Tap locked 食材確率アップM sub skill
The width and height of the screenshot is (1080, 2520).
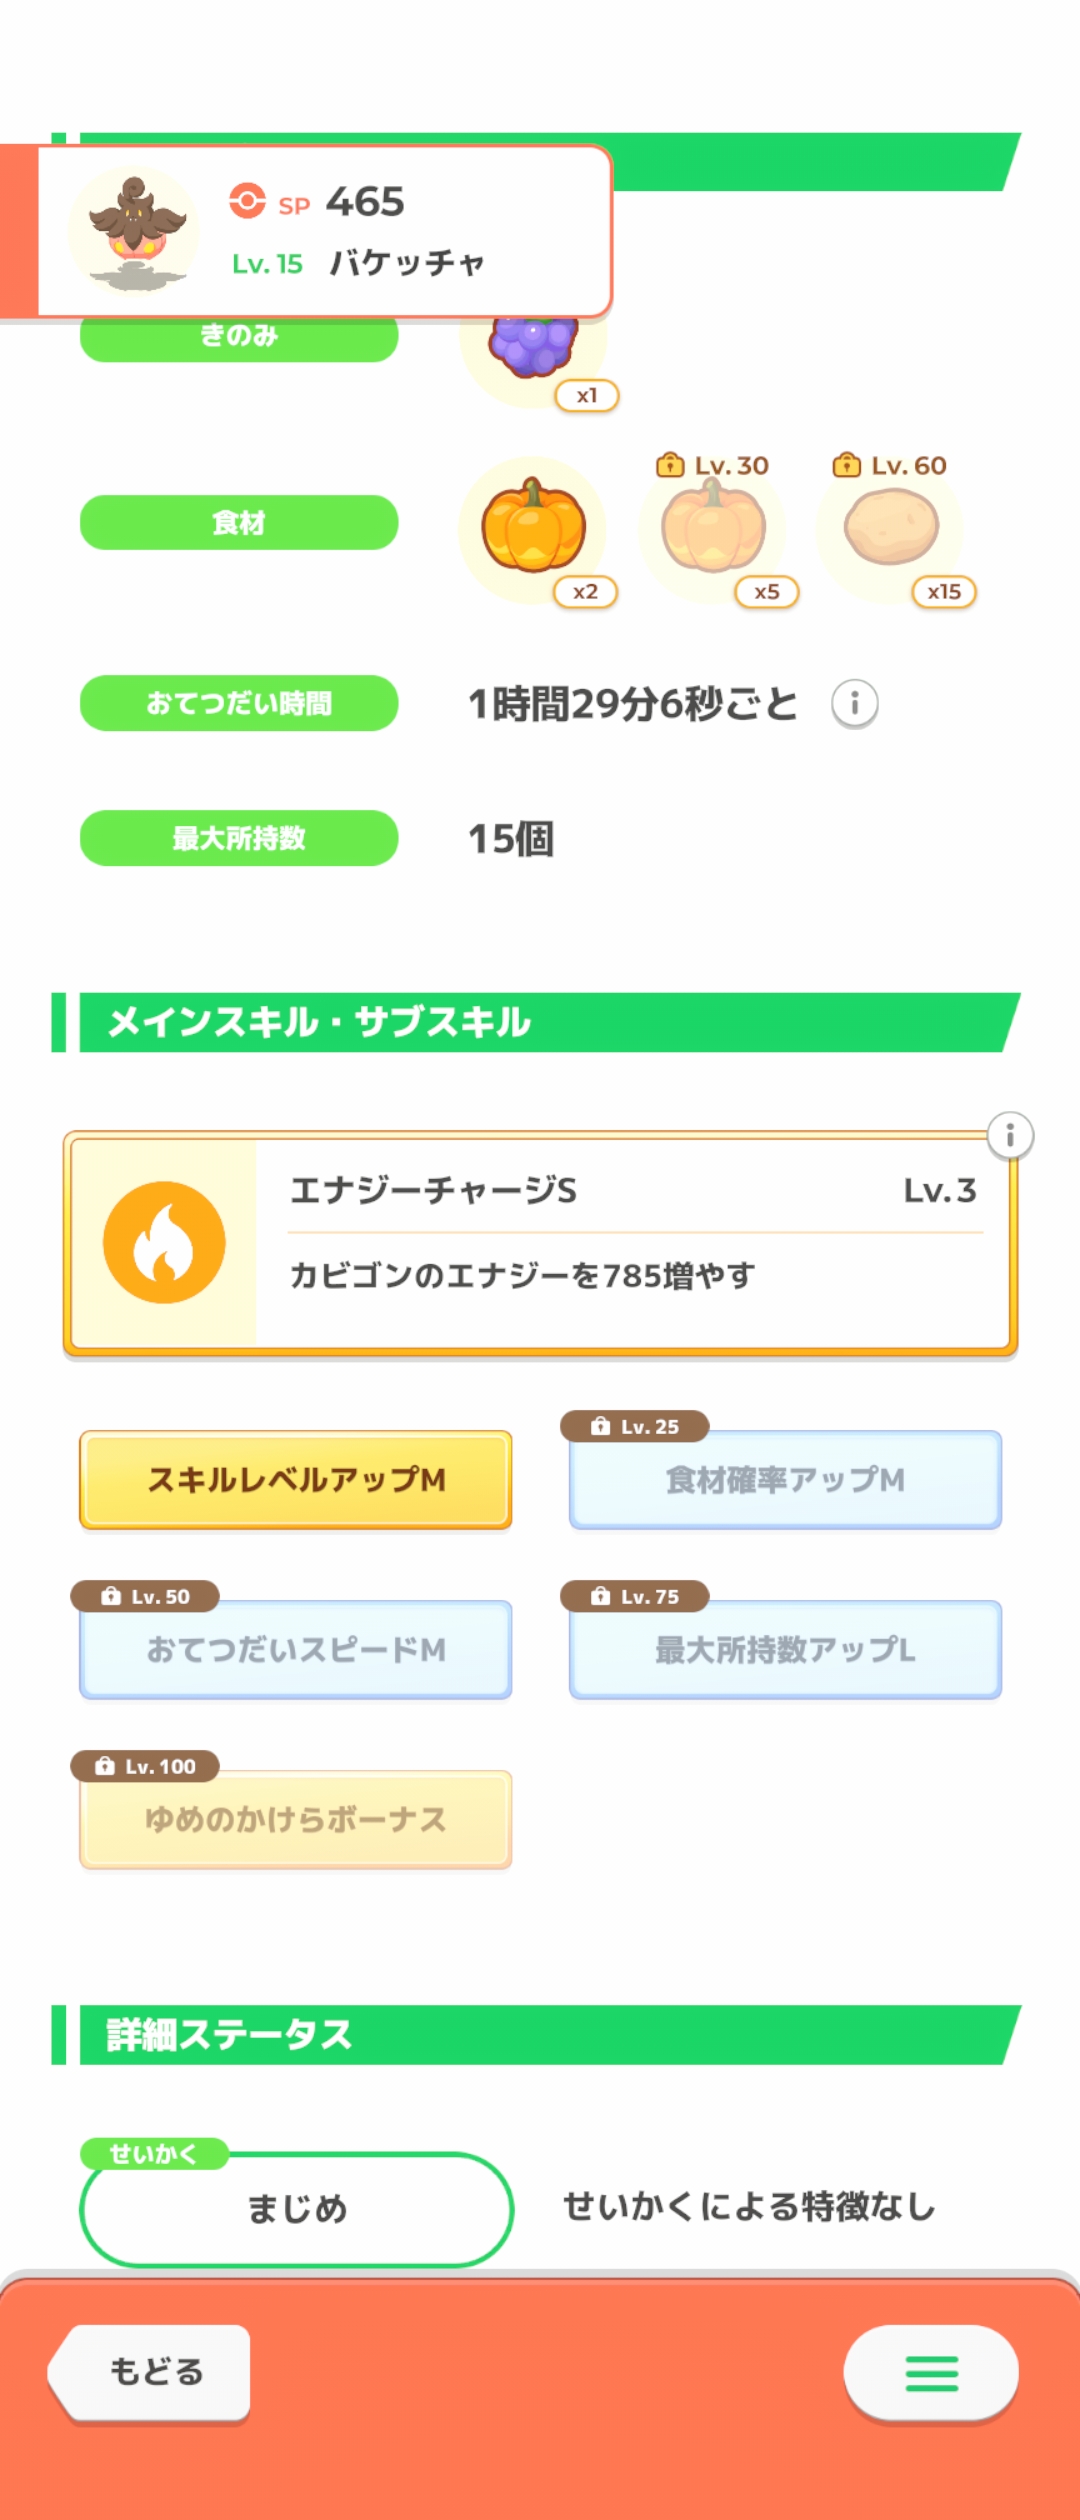(785, 1479)
